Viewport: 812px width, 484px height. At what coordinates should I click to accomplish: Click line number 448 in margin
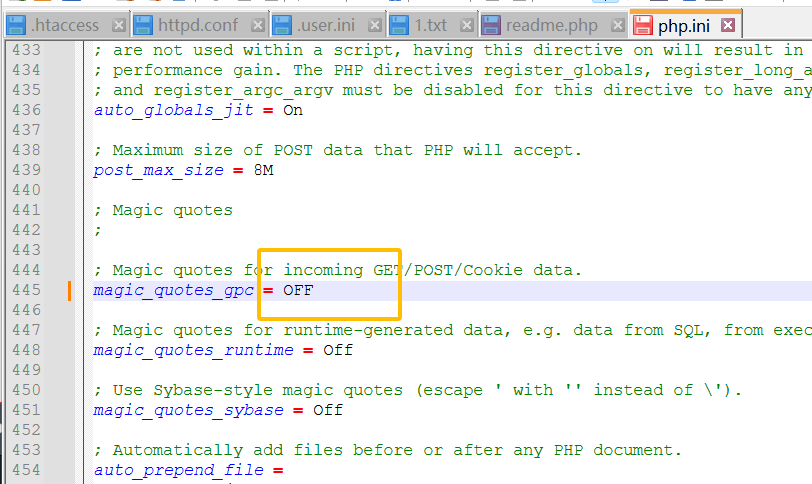[x=26, y=350]
